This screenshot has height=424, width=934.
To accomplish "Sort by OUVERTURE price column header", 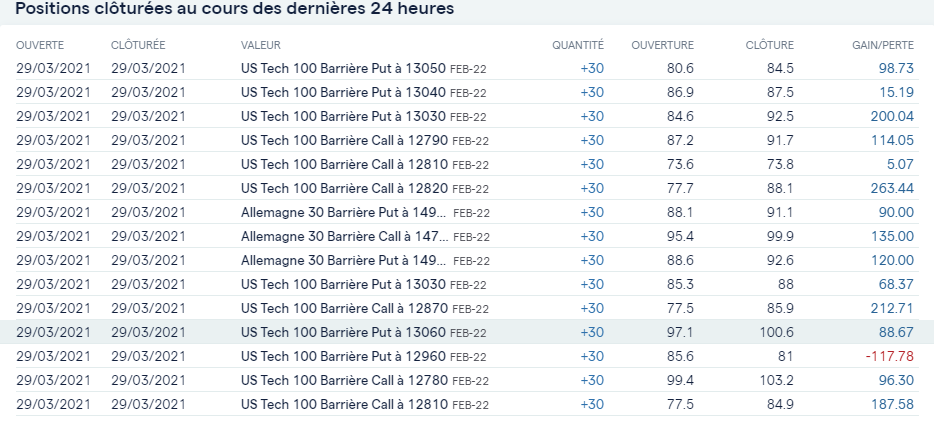I will pyautogui.click(x=662, y=45).
